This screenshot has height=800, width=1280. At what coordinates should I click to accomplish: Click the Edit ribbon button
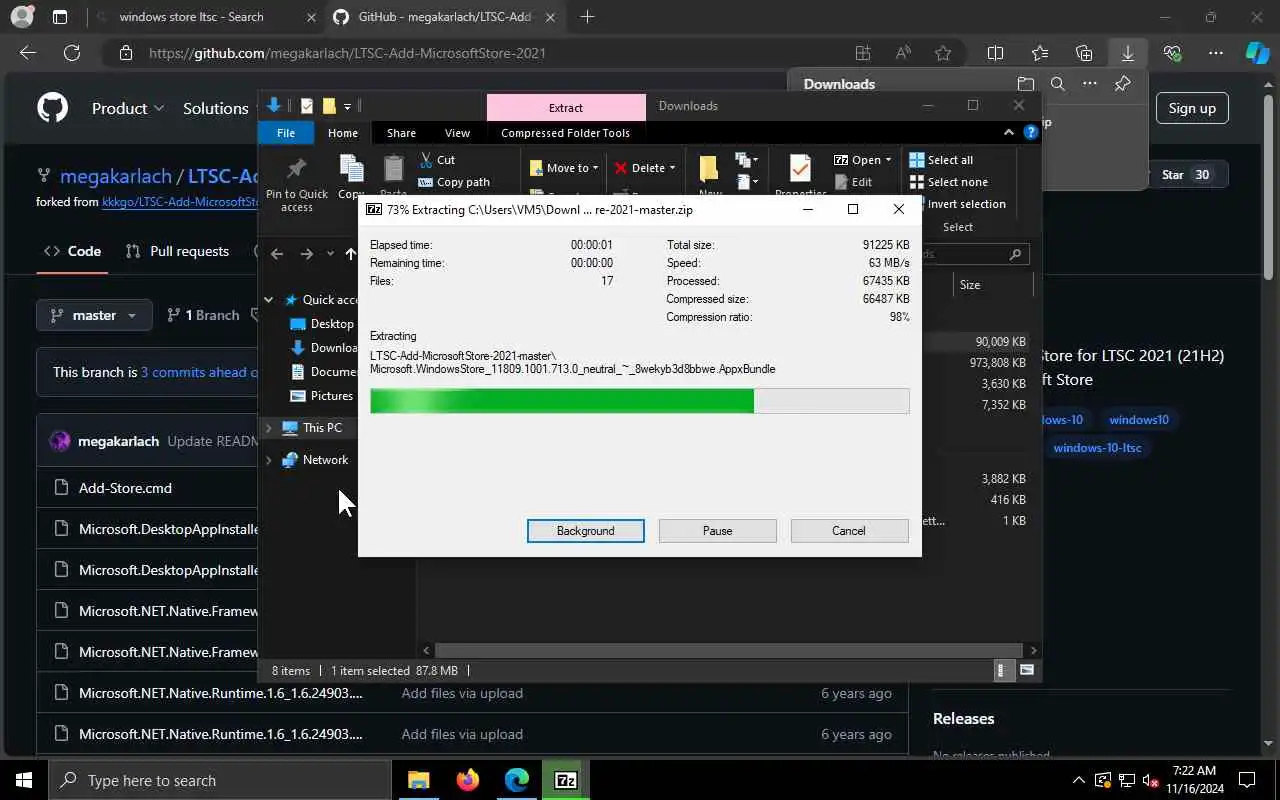(853, 182)
